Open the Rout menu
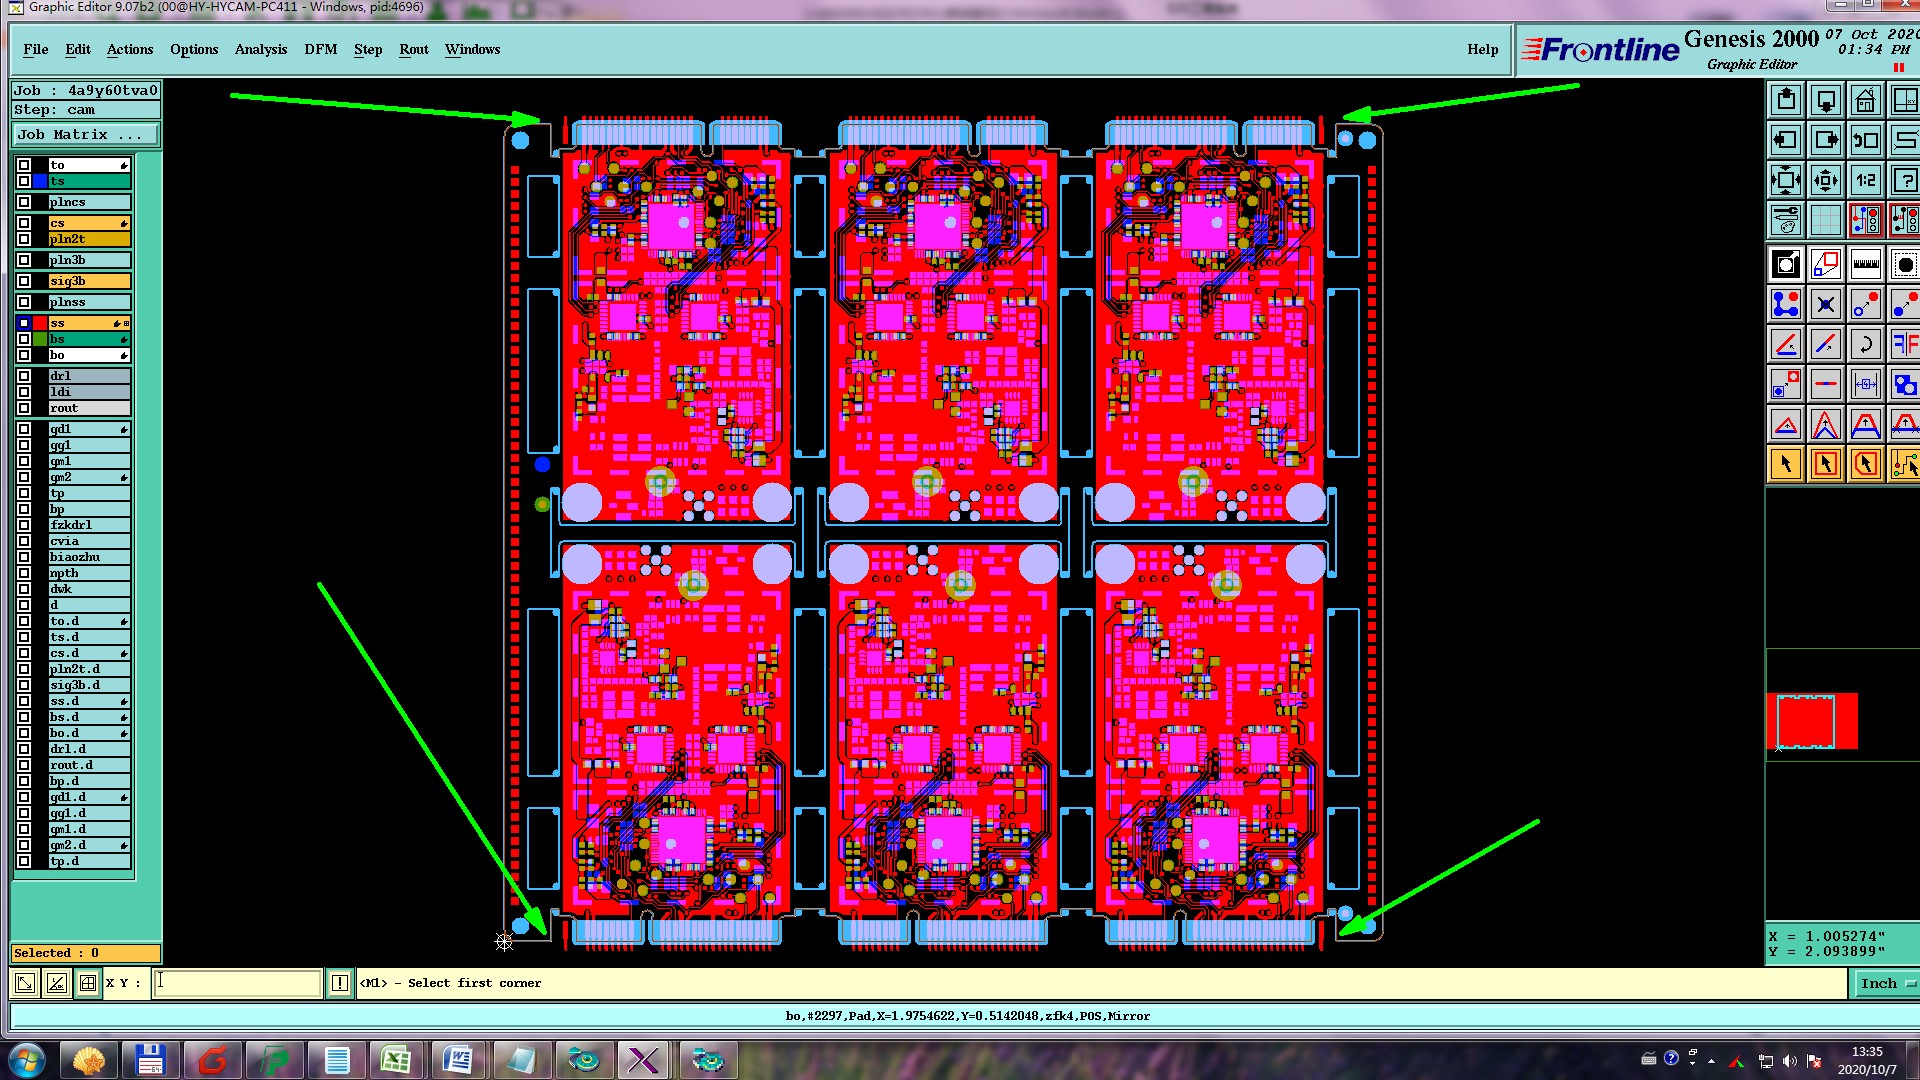Image resolution: width=1920 pixels, height=1080 pixels. click(x=413, y=49)
